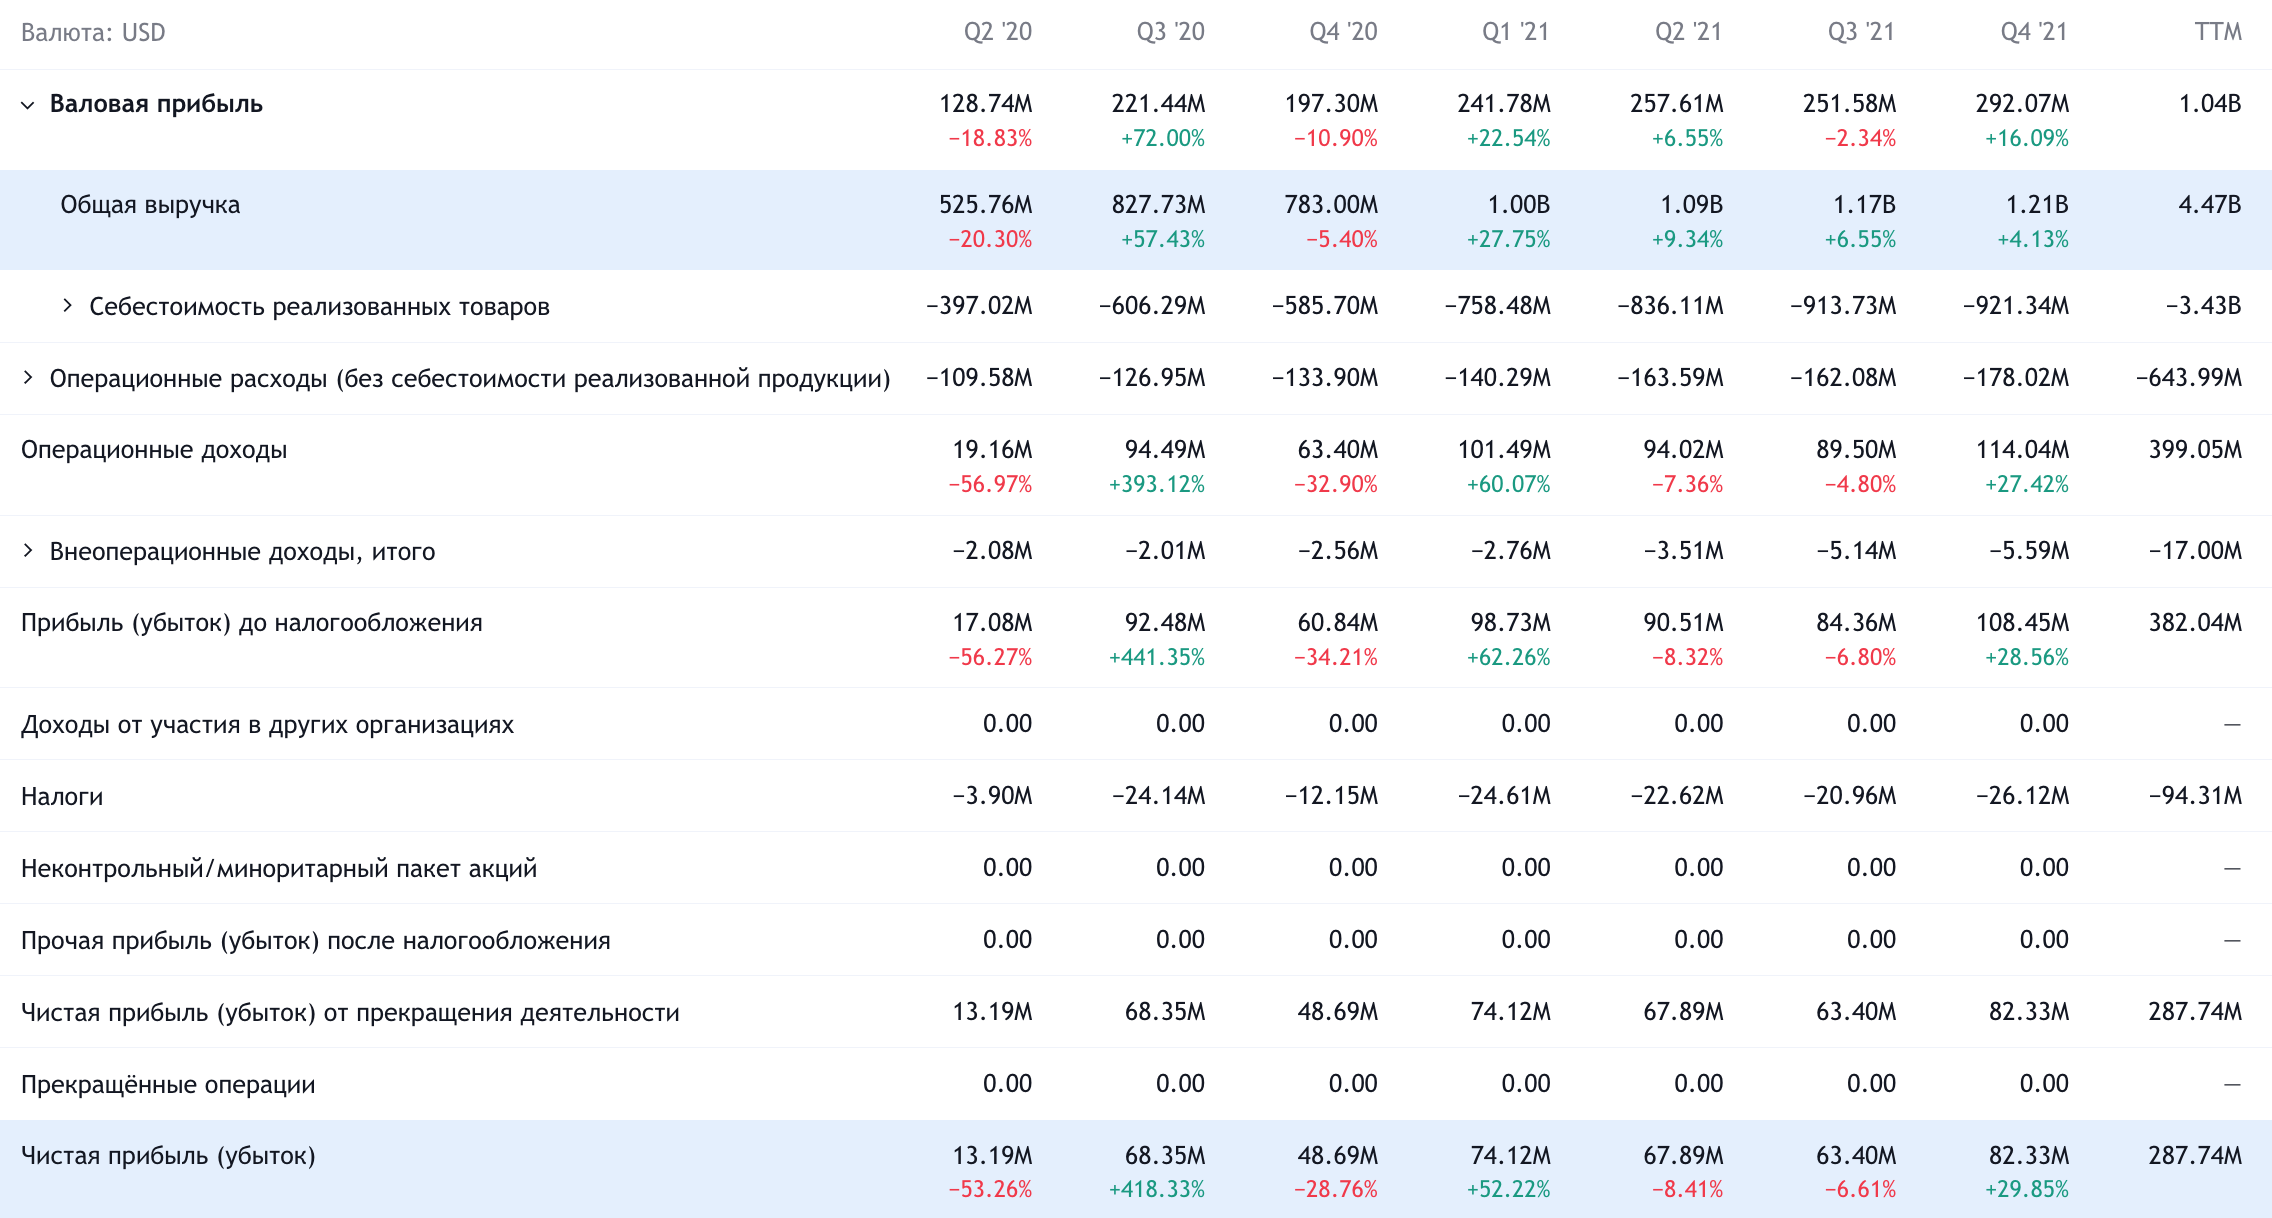Select operating income Q4 '21 value 114.04M
Image resolution: width=2272 pixels, height=1218 pixels.
click(x=2022, y=450)
